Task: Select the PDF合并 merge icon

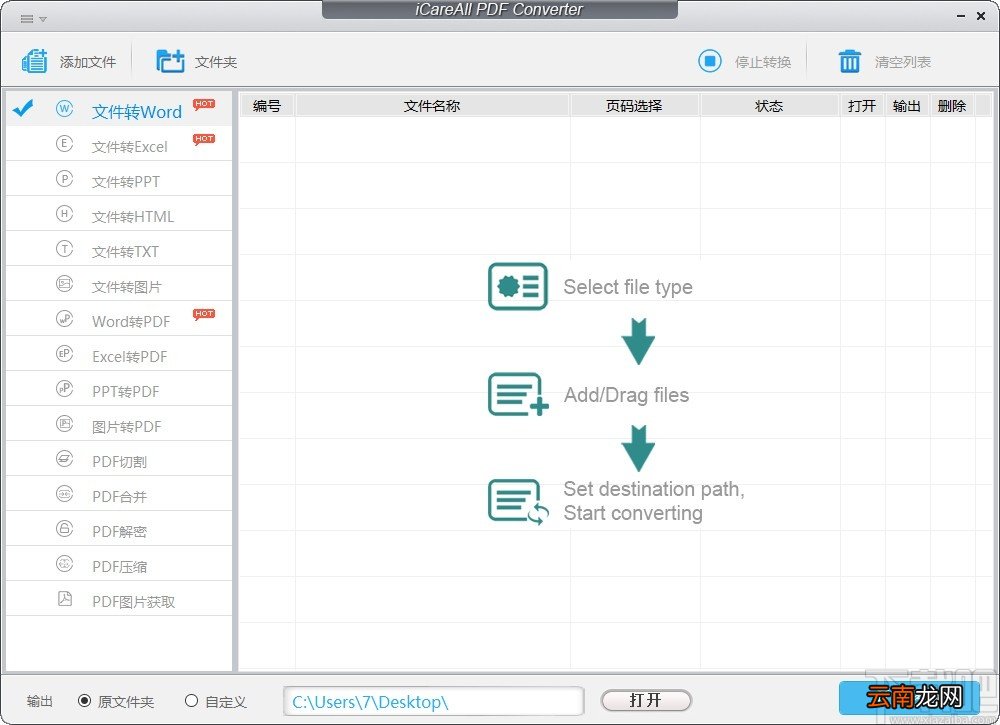Action: tap(64, 494)
